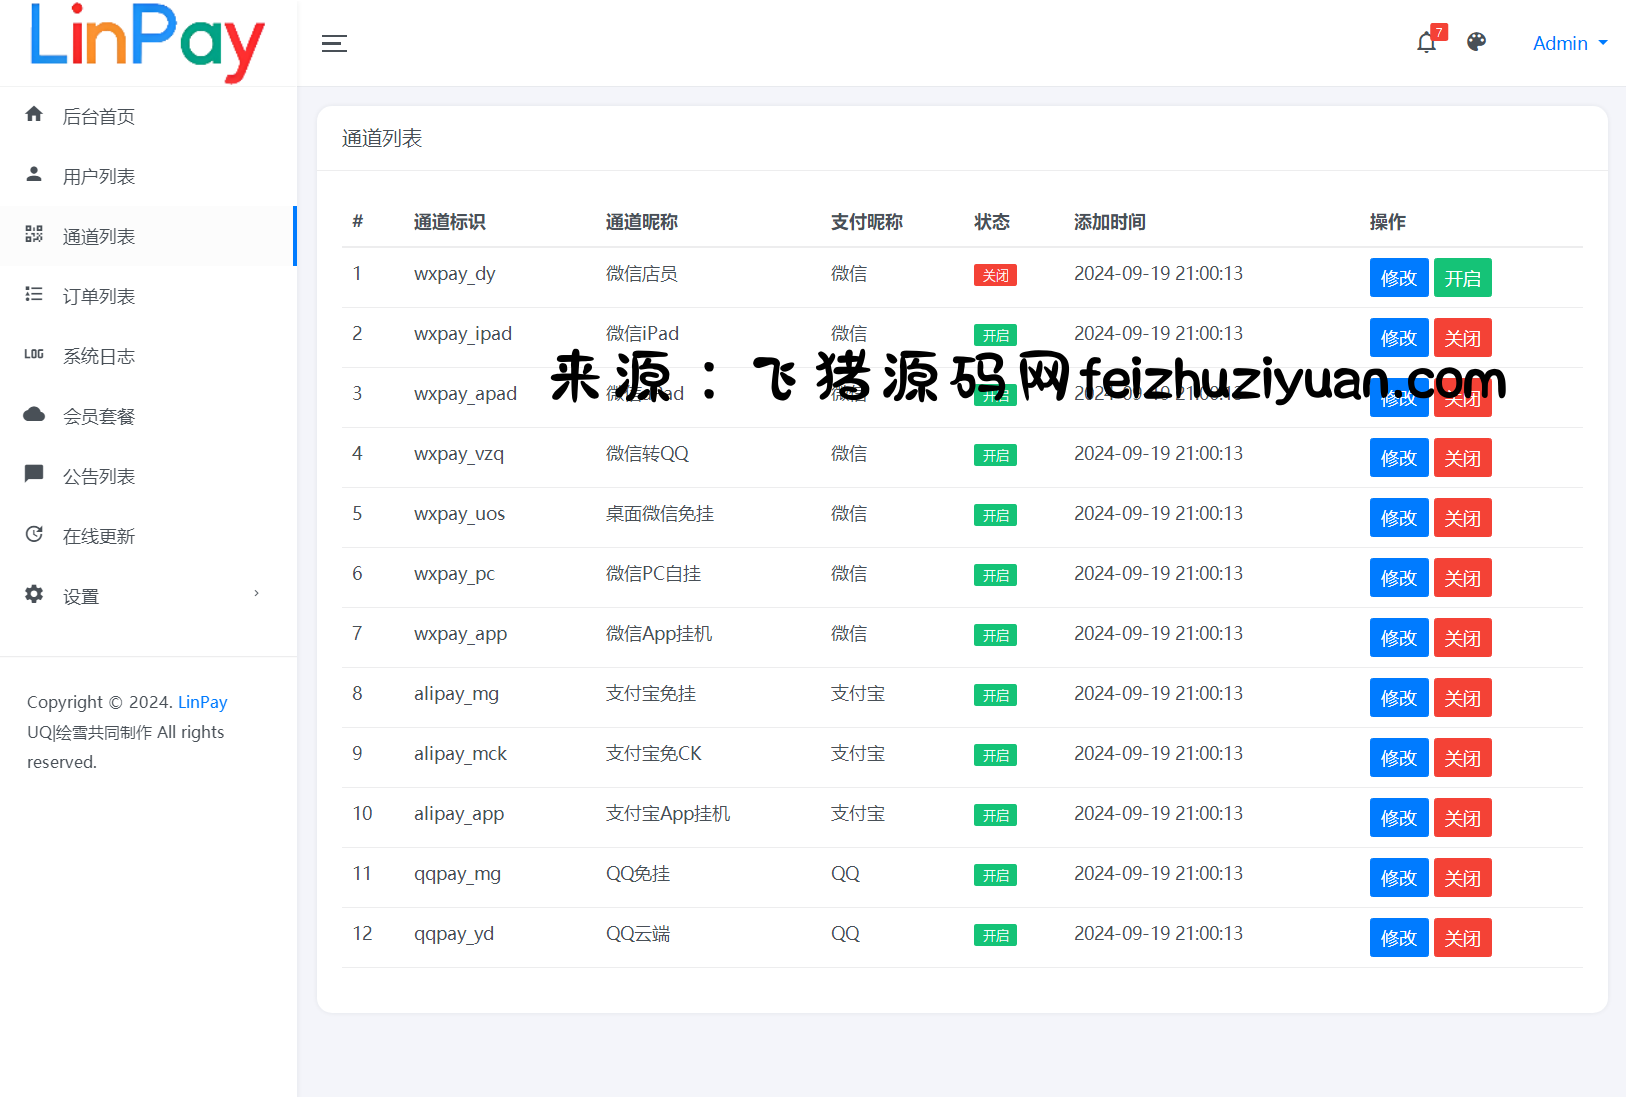
Task: Click the list icon beside 订单列表
Action: 34,295
